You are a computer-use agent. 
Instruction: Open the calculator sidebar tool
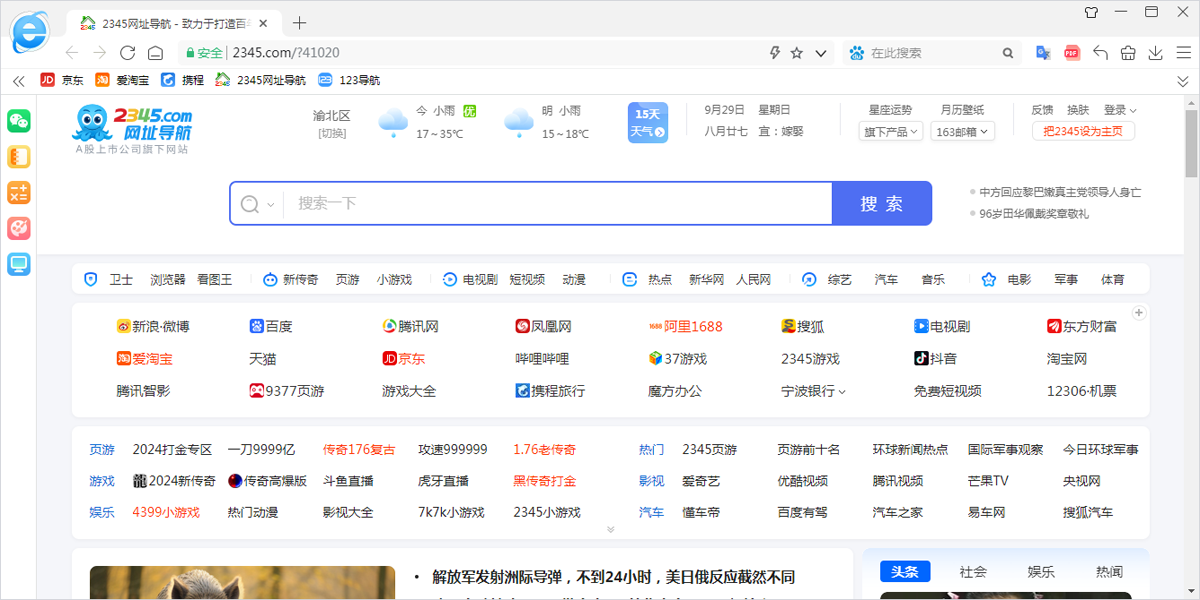[18, 192]
